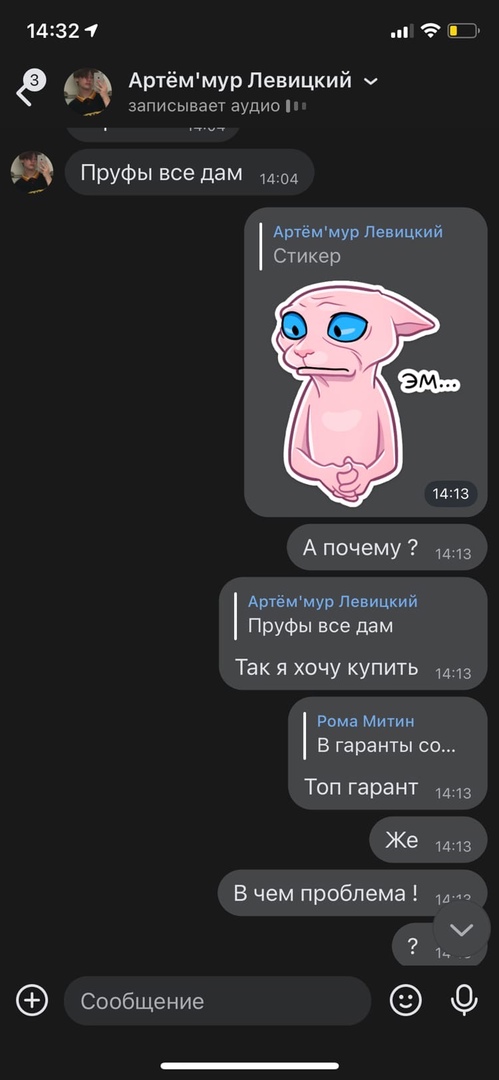Select the 'В чем проблема !' message

coord(352,893)
